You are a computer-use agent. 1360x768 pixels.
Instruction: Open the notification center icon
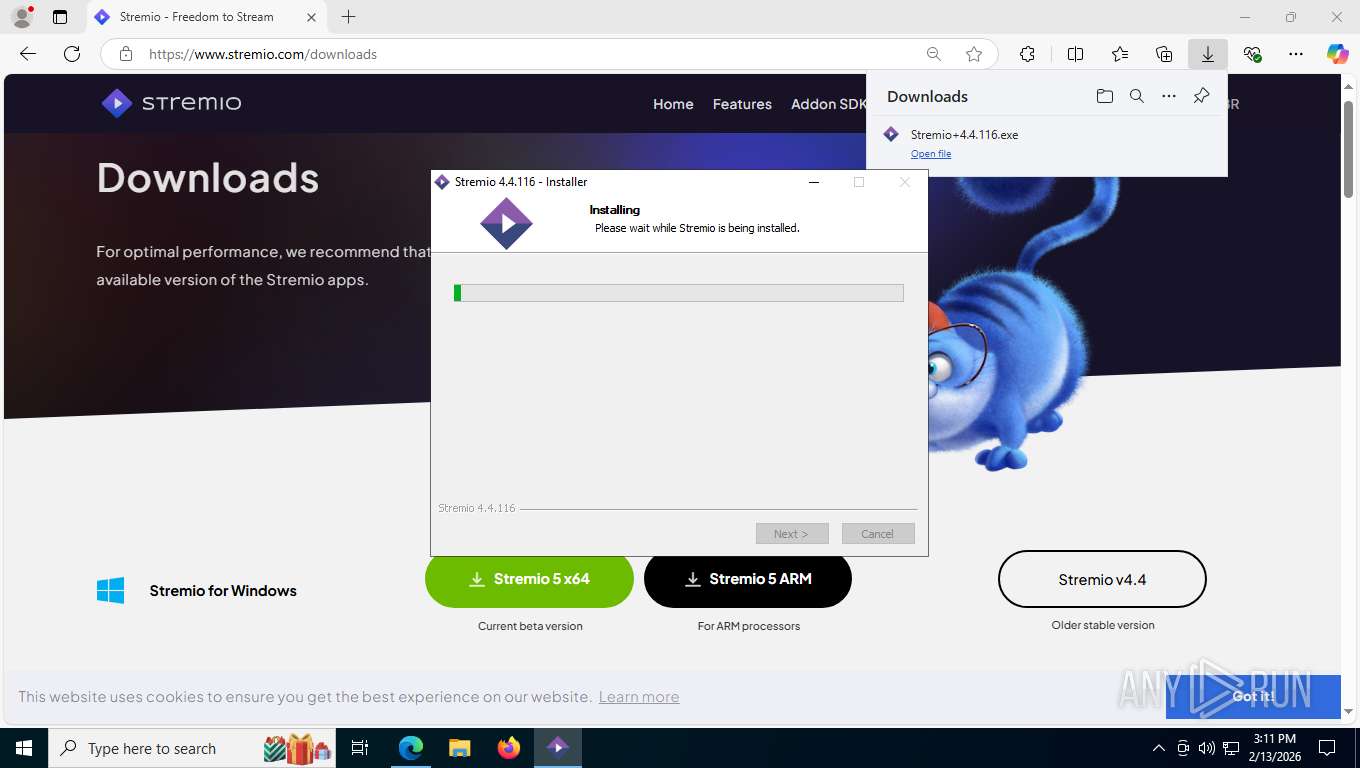(1327, 748)
